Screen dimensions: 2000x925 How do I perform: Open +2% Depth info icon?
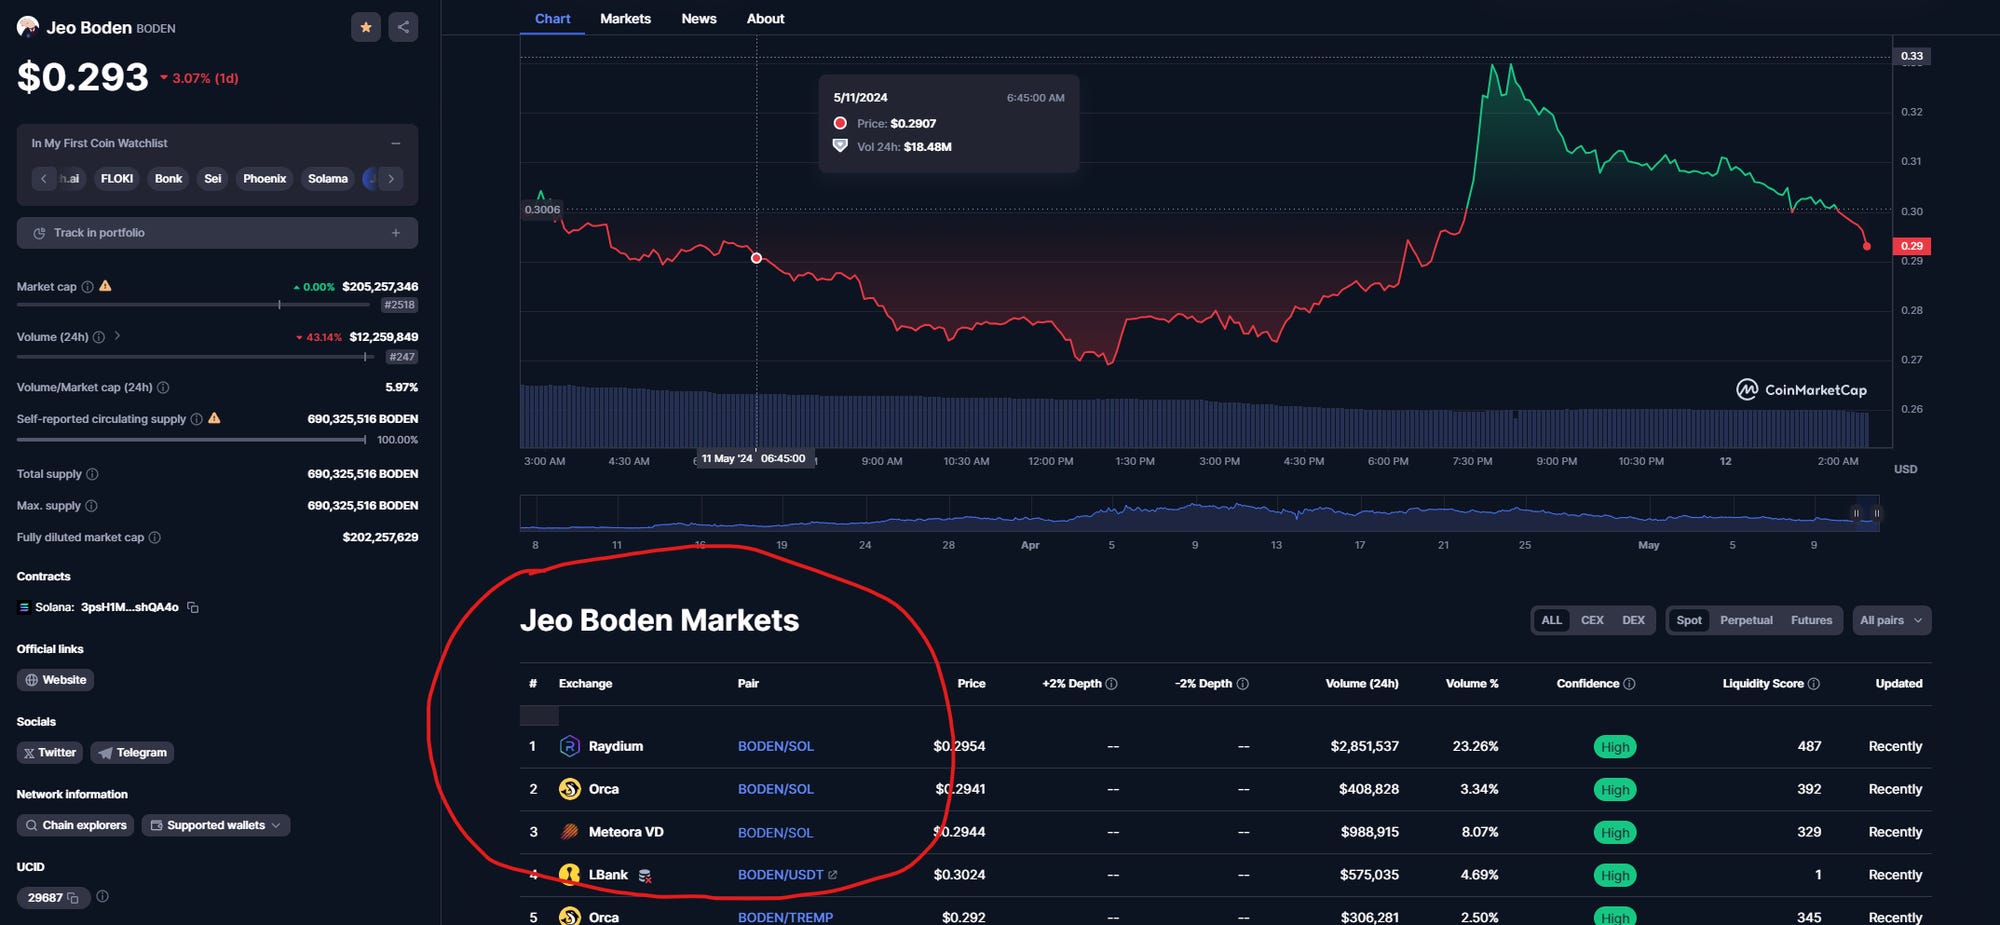point(1111,684)
